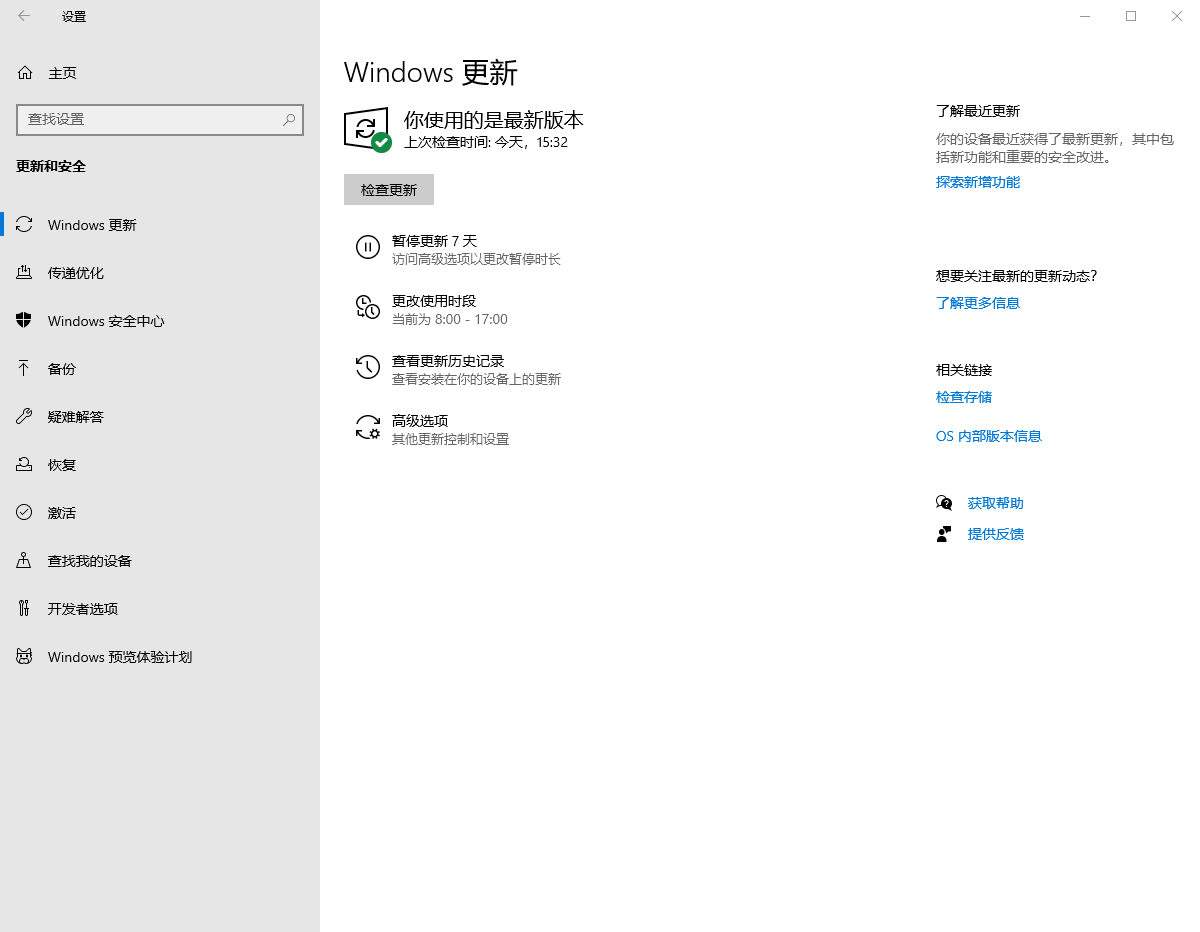The height and width of the screenshot is (932, 1200).
Task: Click the Windows 更新 sync icon in the sidebar
Action: point(24,225)
